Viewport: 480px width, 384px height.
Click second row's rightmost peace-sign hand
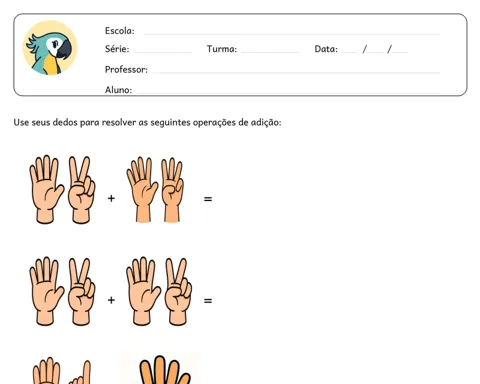tap(178, 292)
